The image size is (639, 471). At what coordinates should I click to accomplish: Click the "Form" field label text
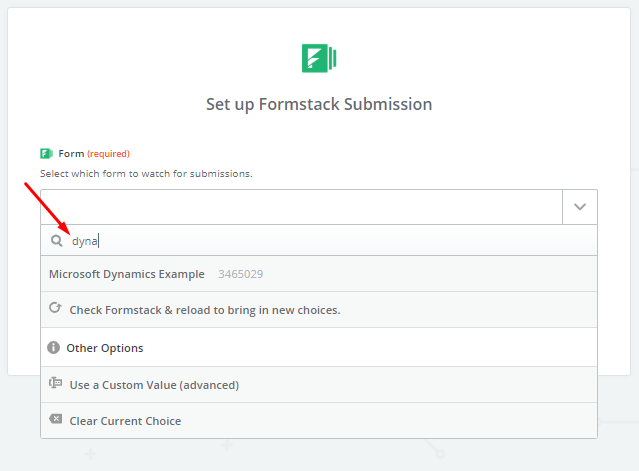tap(71, 153)
